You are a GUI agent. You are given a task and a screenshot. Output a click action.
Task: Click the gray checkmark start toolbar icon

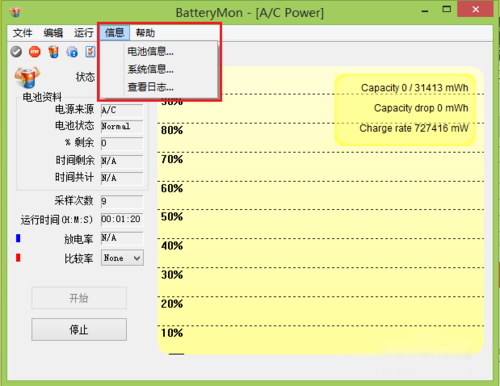point(16,52)
